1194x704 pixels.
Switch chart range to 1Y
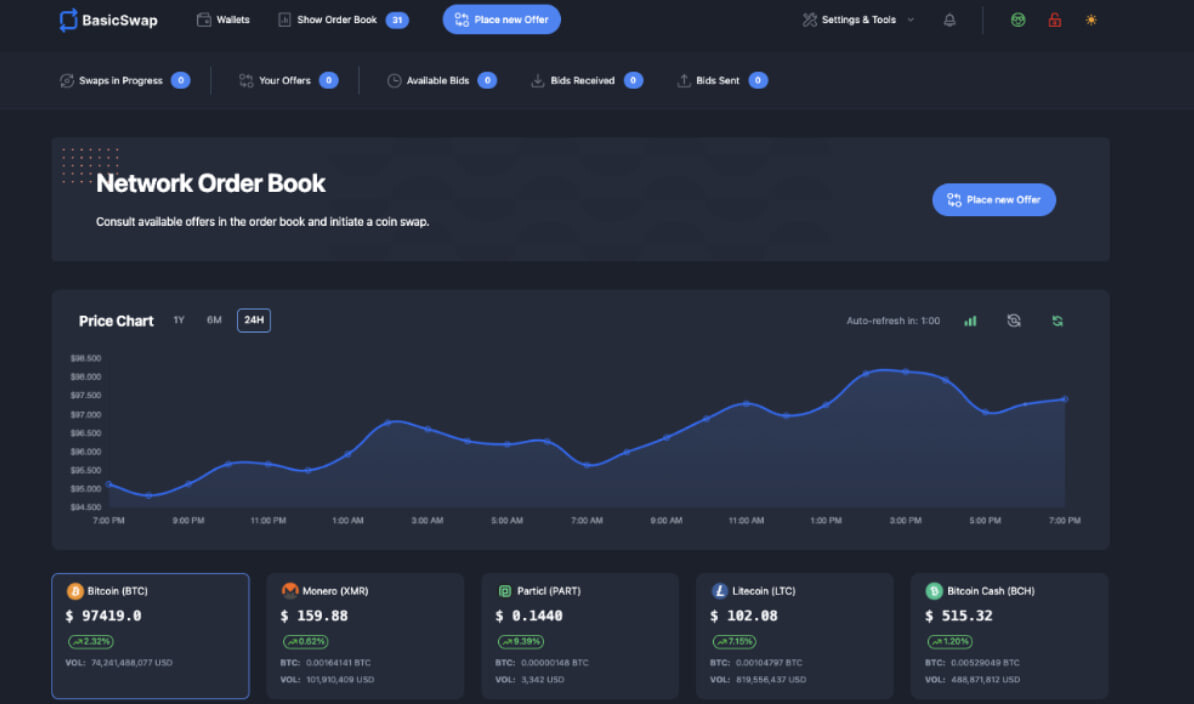click(x=179, y=320)
